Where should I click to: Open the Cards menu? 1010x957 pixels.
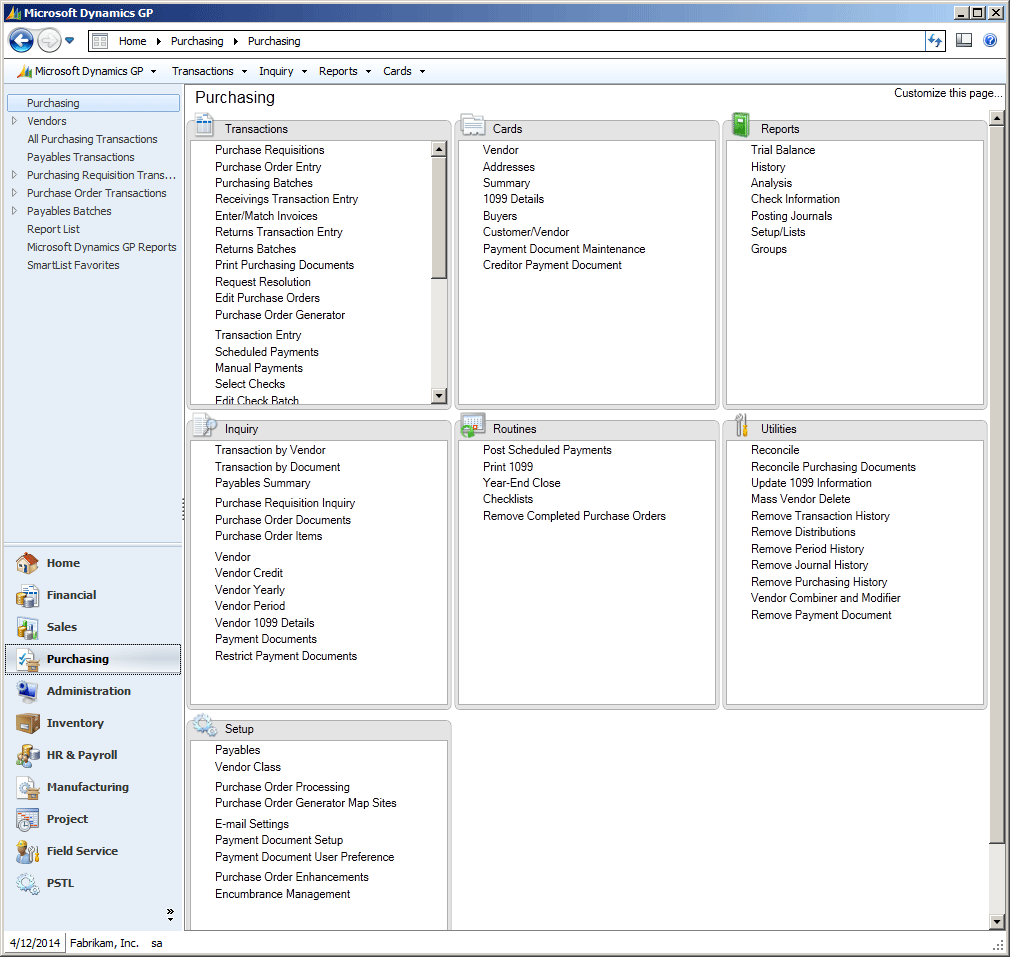(404, 71)
